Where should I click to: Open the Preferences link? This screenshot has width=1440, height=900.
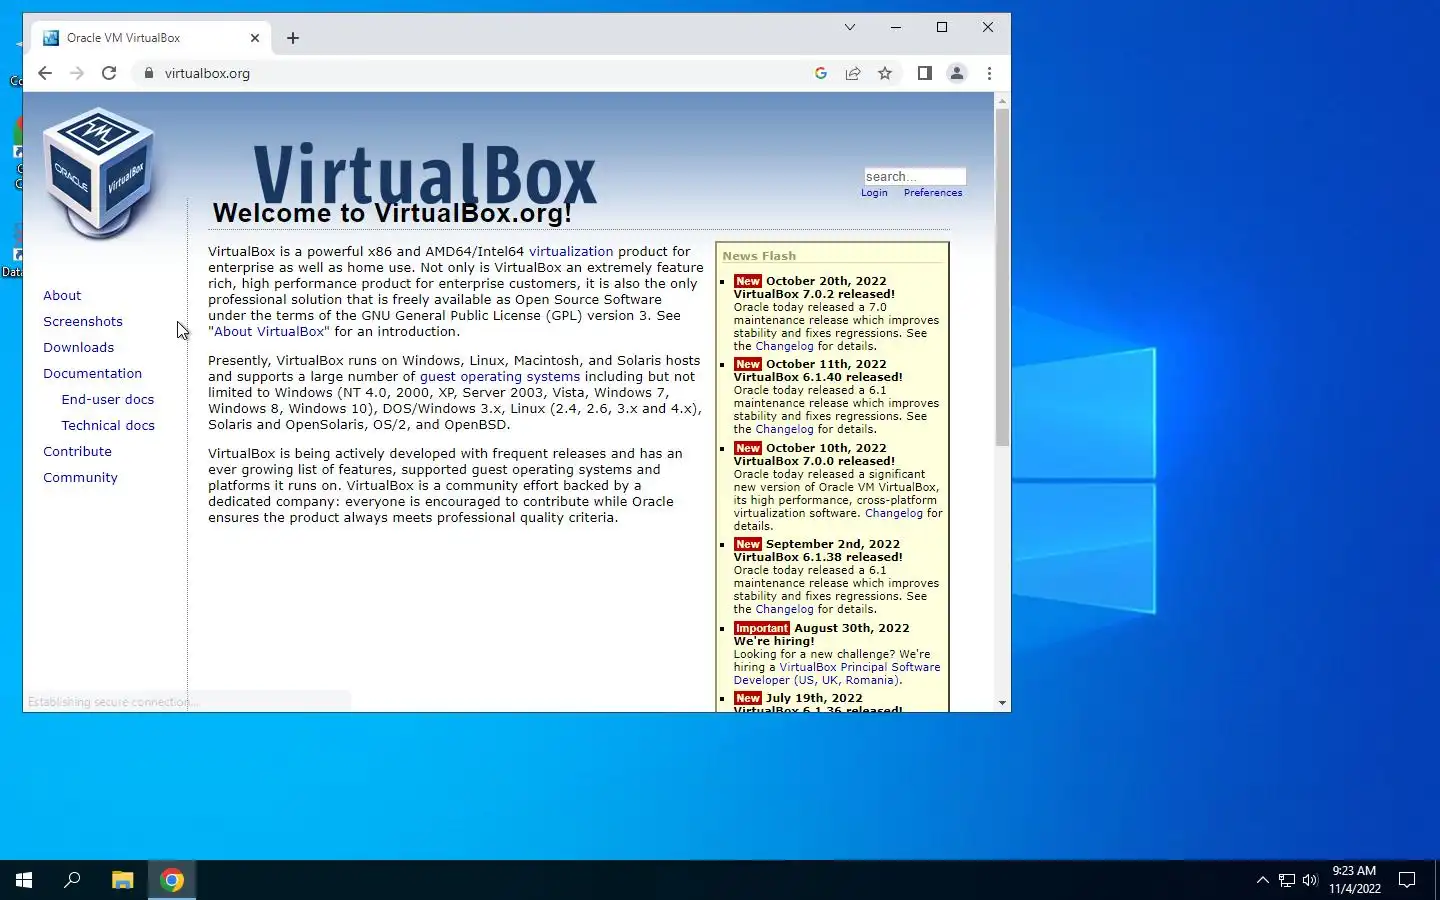point(933,193)
